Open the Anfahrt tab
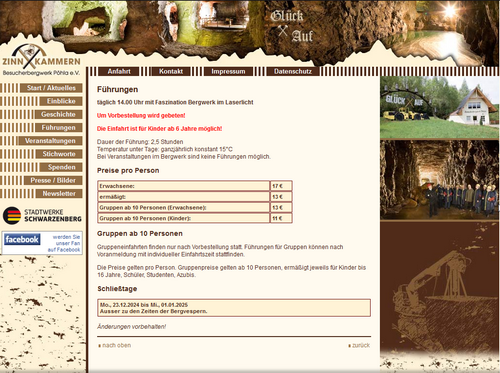This screenshot has width=500, height=373. click(119, 71)
